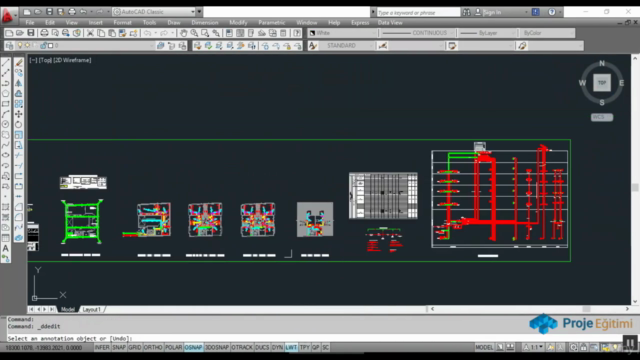Open the File menu
This screenshot has height=360, width=640.
[x=30, y=22]
